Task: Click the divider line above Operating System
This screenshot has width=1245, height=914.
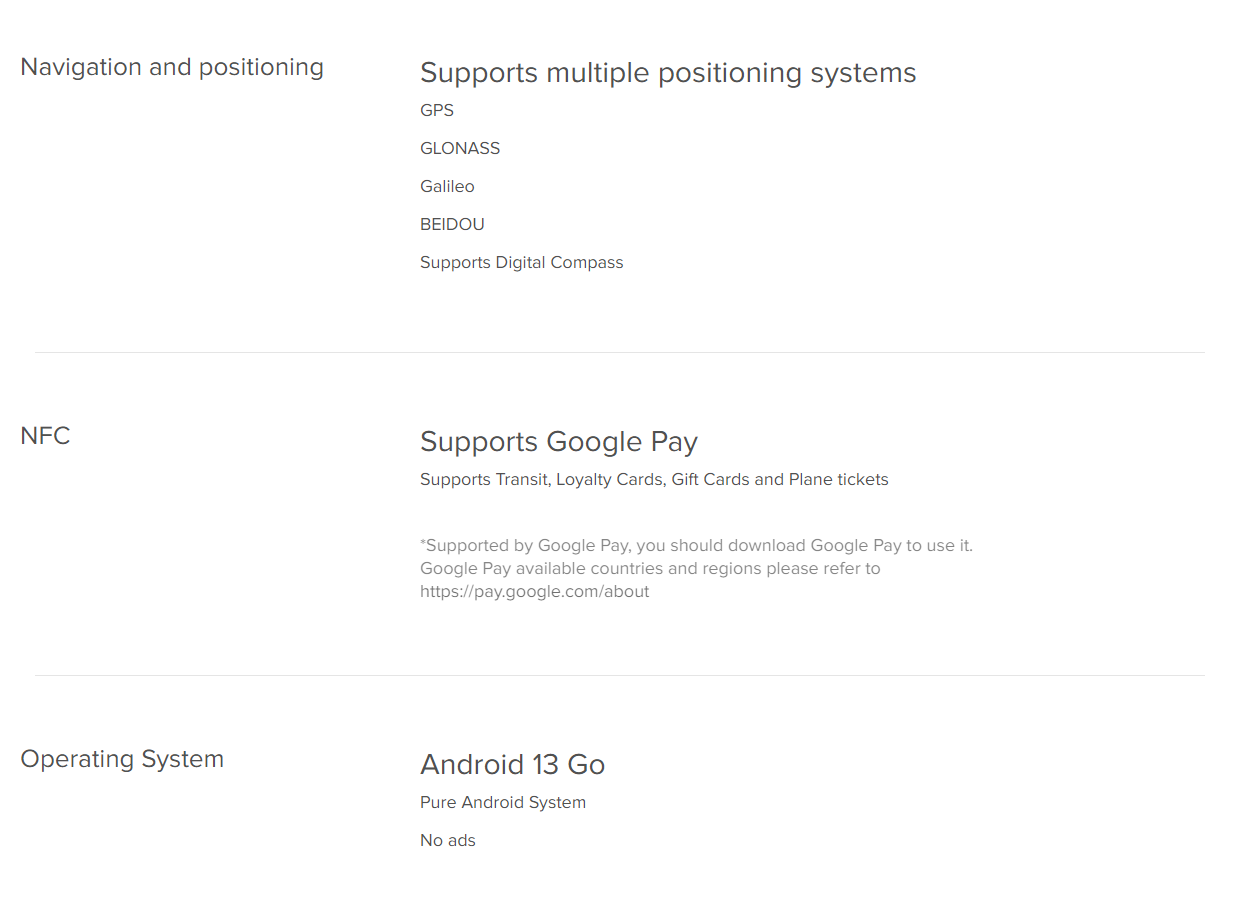Action: click(620, 675)
